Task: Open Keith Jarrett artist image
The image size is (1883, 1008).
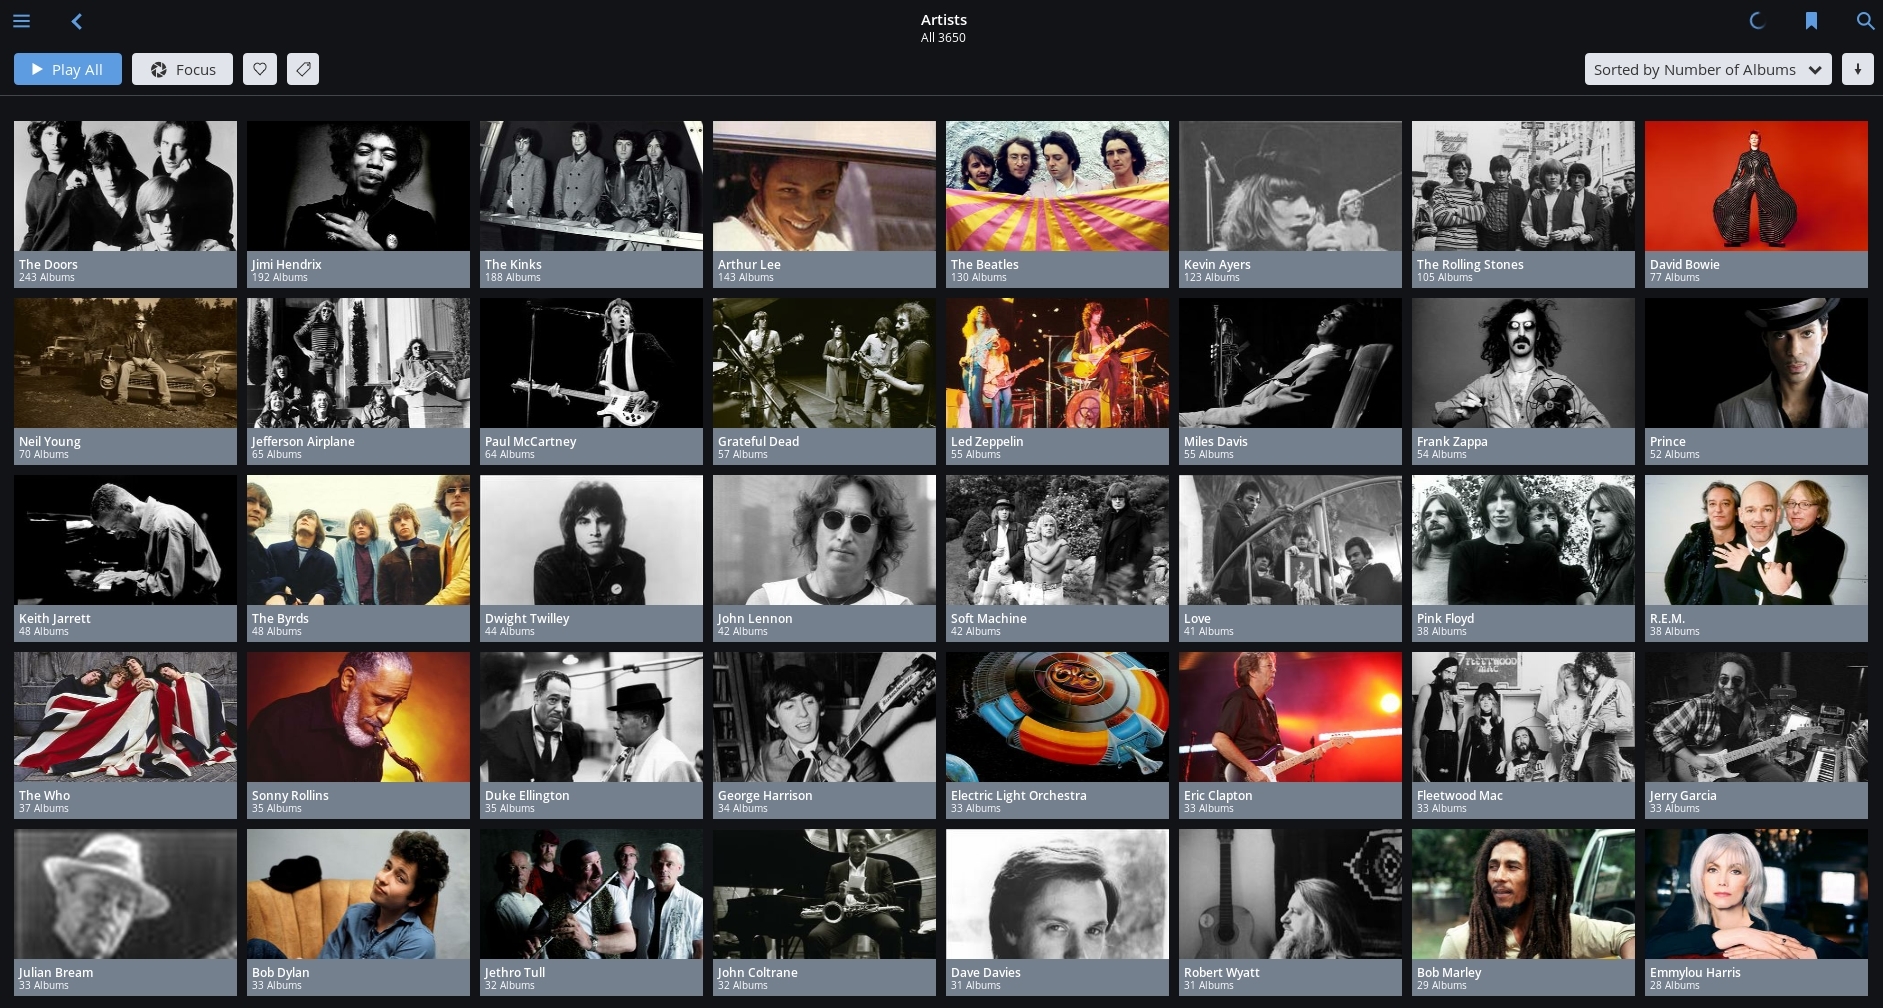Action: pyautogui.click(x=125, y=540)
